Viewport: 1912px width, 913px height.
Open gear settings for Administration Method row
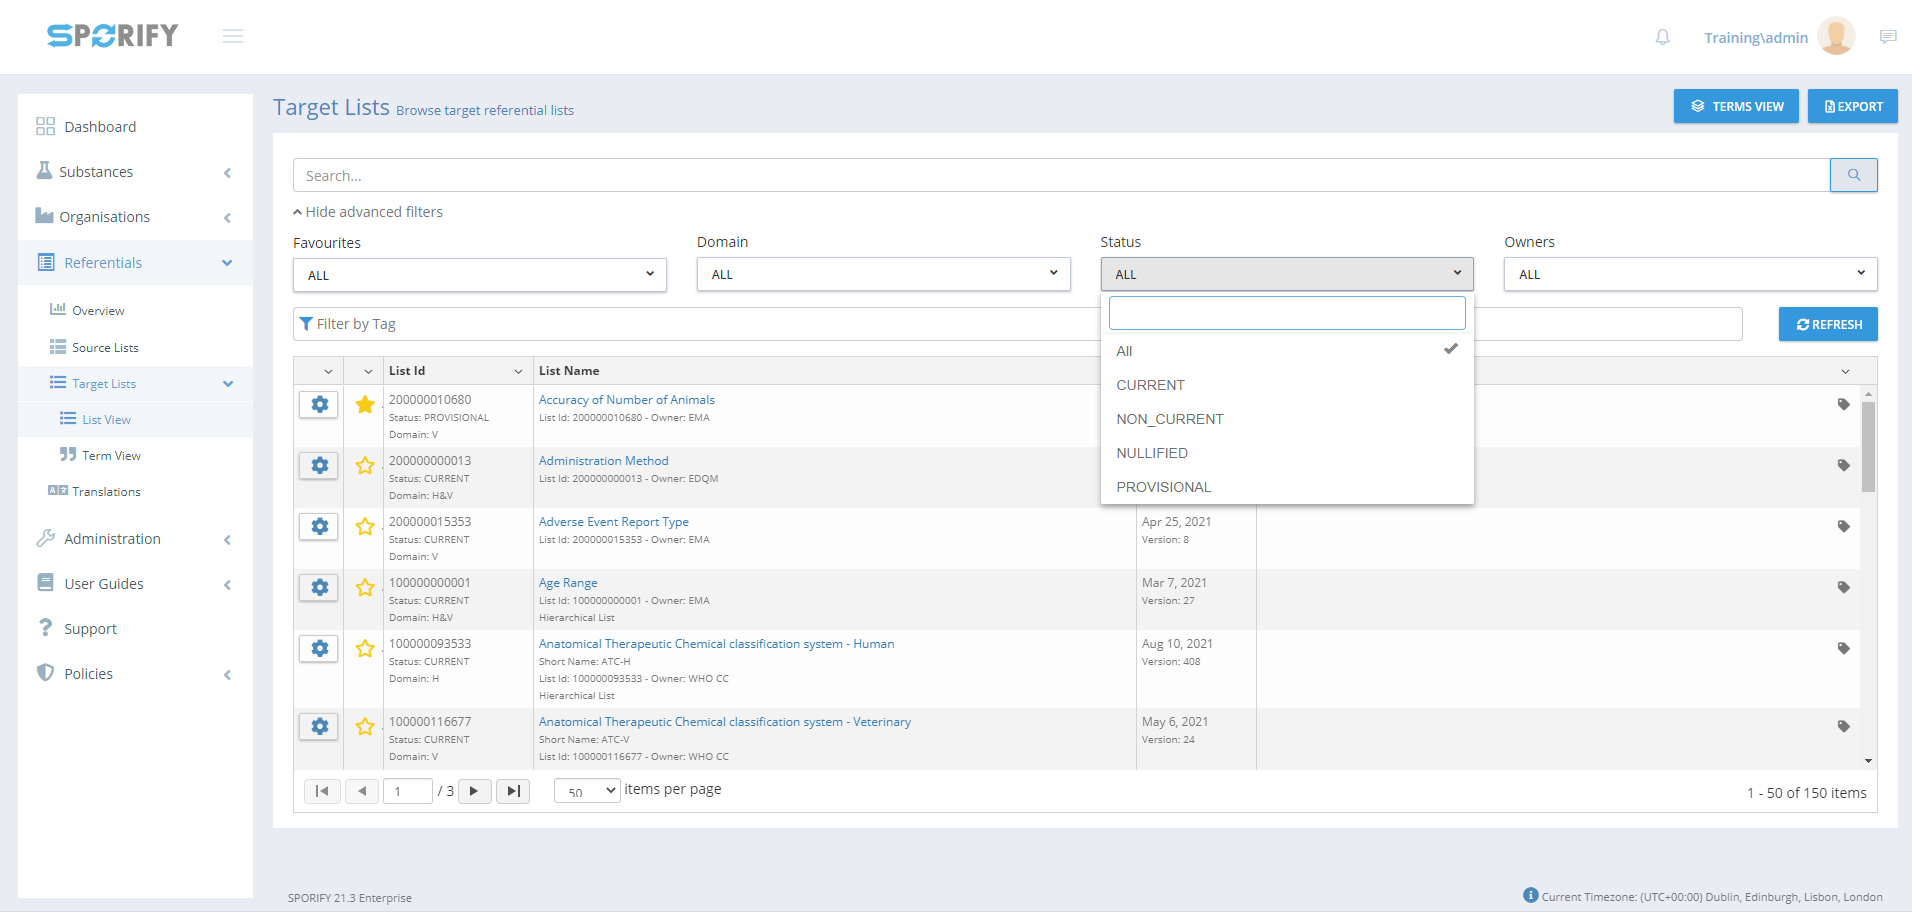click(319, 466)
